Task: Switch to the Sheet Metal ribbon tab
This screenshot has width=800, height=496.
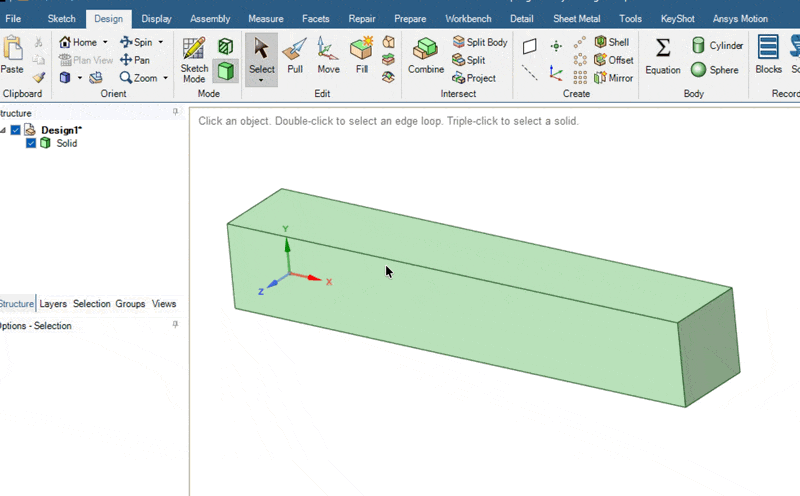Action: (x=576, y=18)
